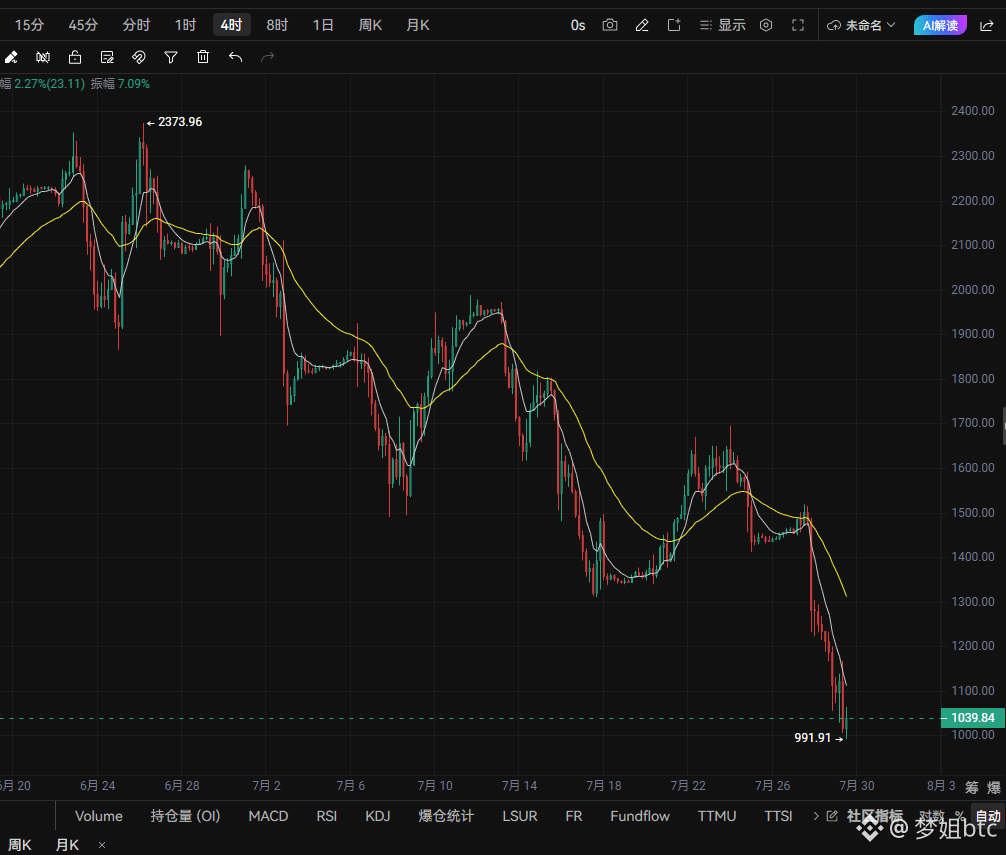Click the AI解读 button
The image size is (1006, 855).
[940, 25]
